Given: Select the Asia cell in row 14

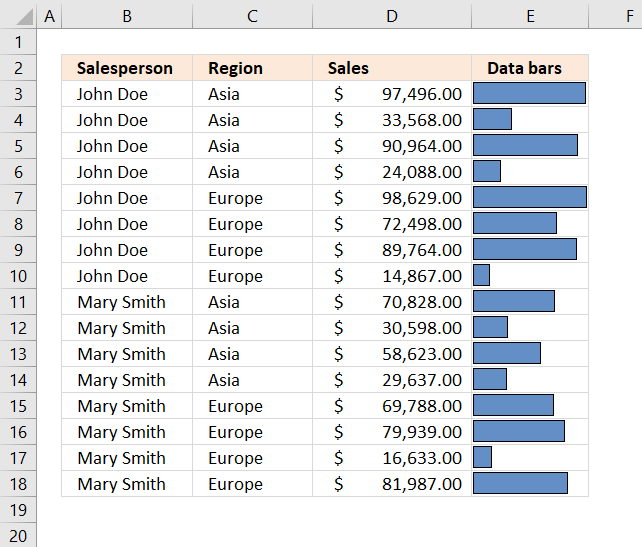Looking at the screenshot, I should [x=252, y=380].
